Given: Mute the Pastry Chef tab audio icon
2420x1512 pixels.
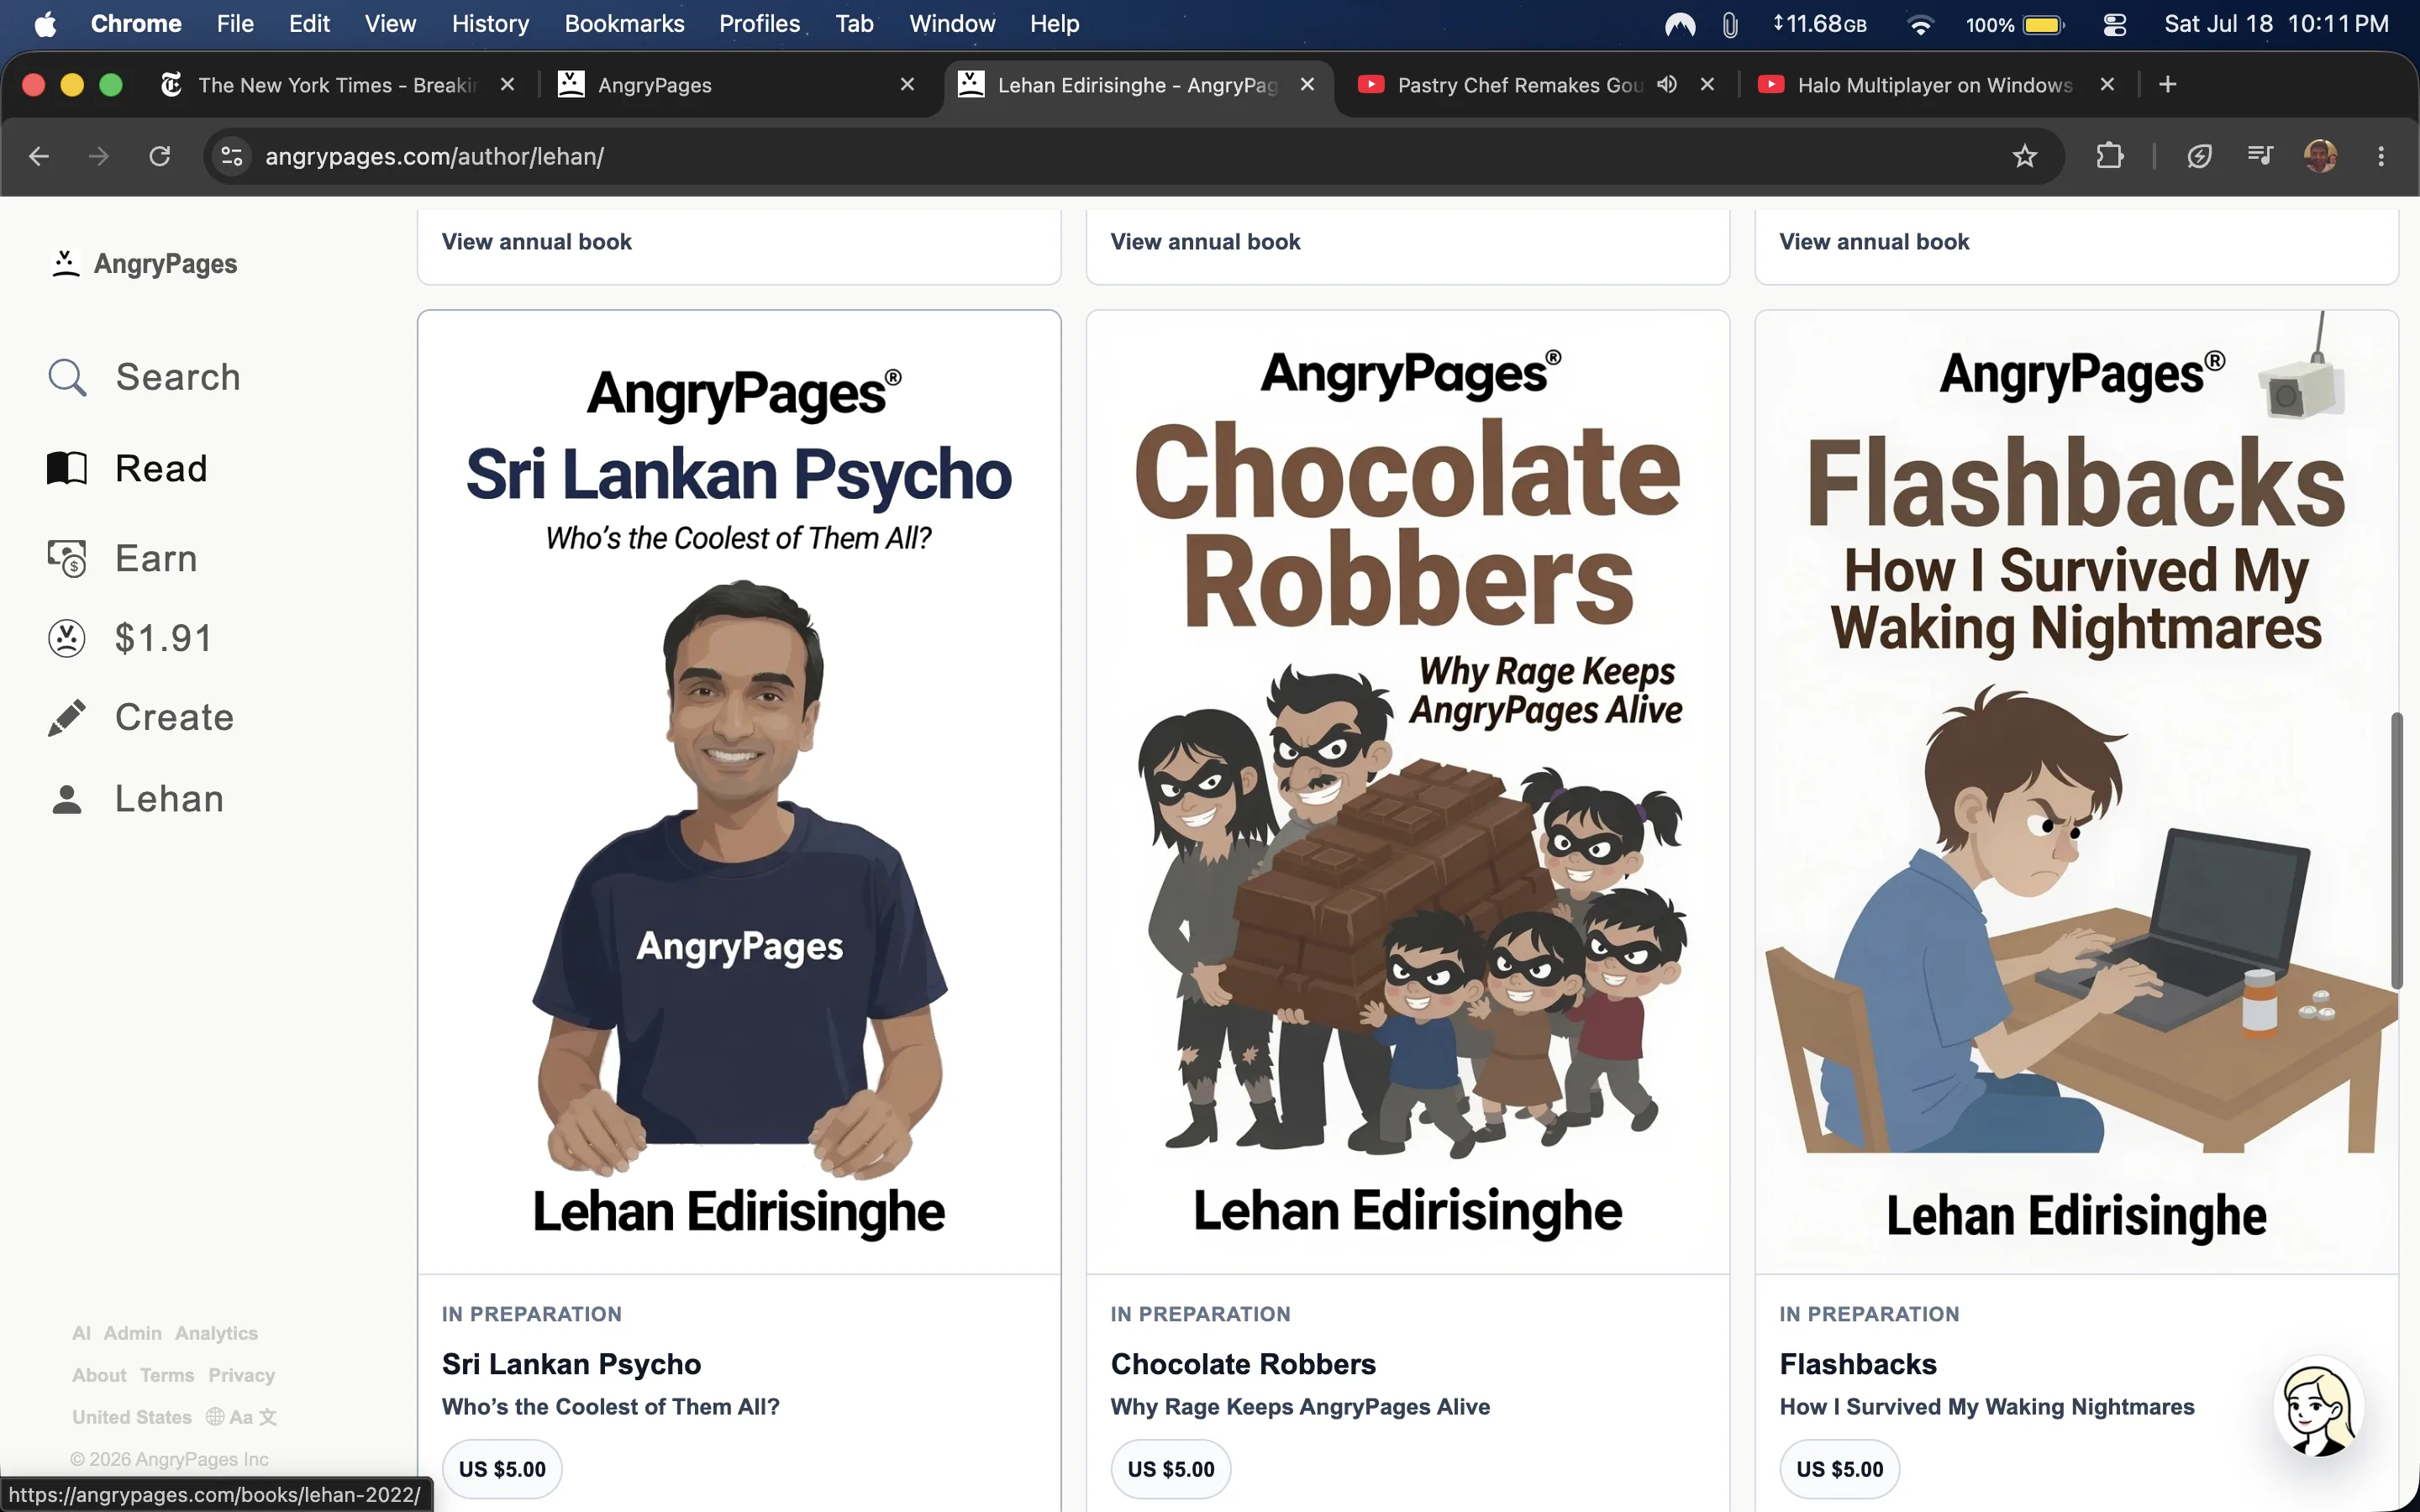Looking at the screenshot, I should [x=1666, y=84].
